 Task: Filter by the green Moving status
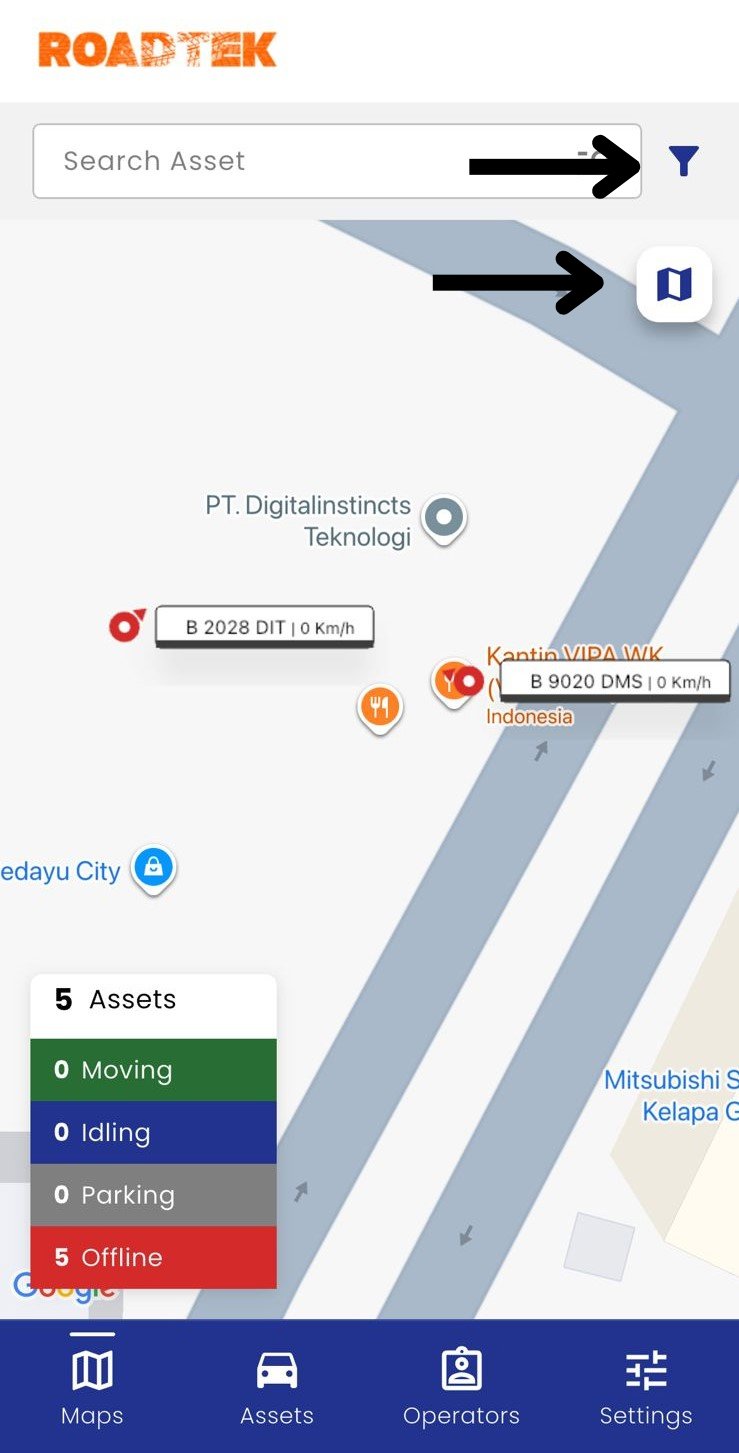[153, 1070]
